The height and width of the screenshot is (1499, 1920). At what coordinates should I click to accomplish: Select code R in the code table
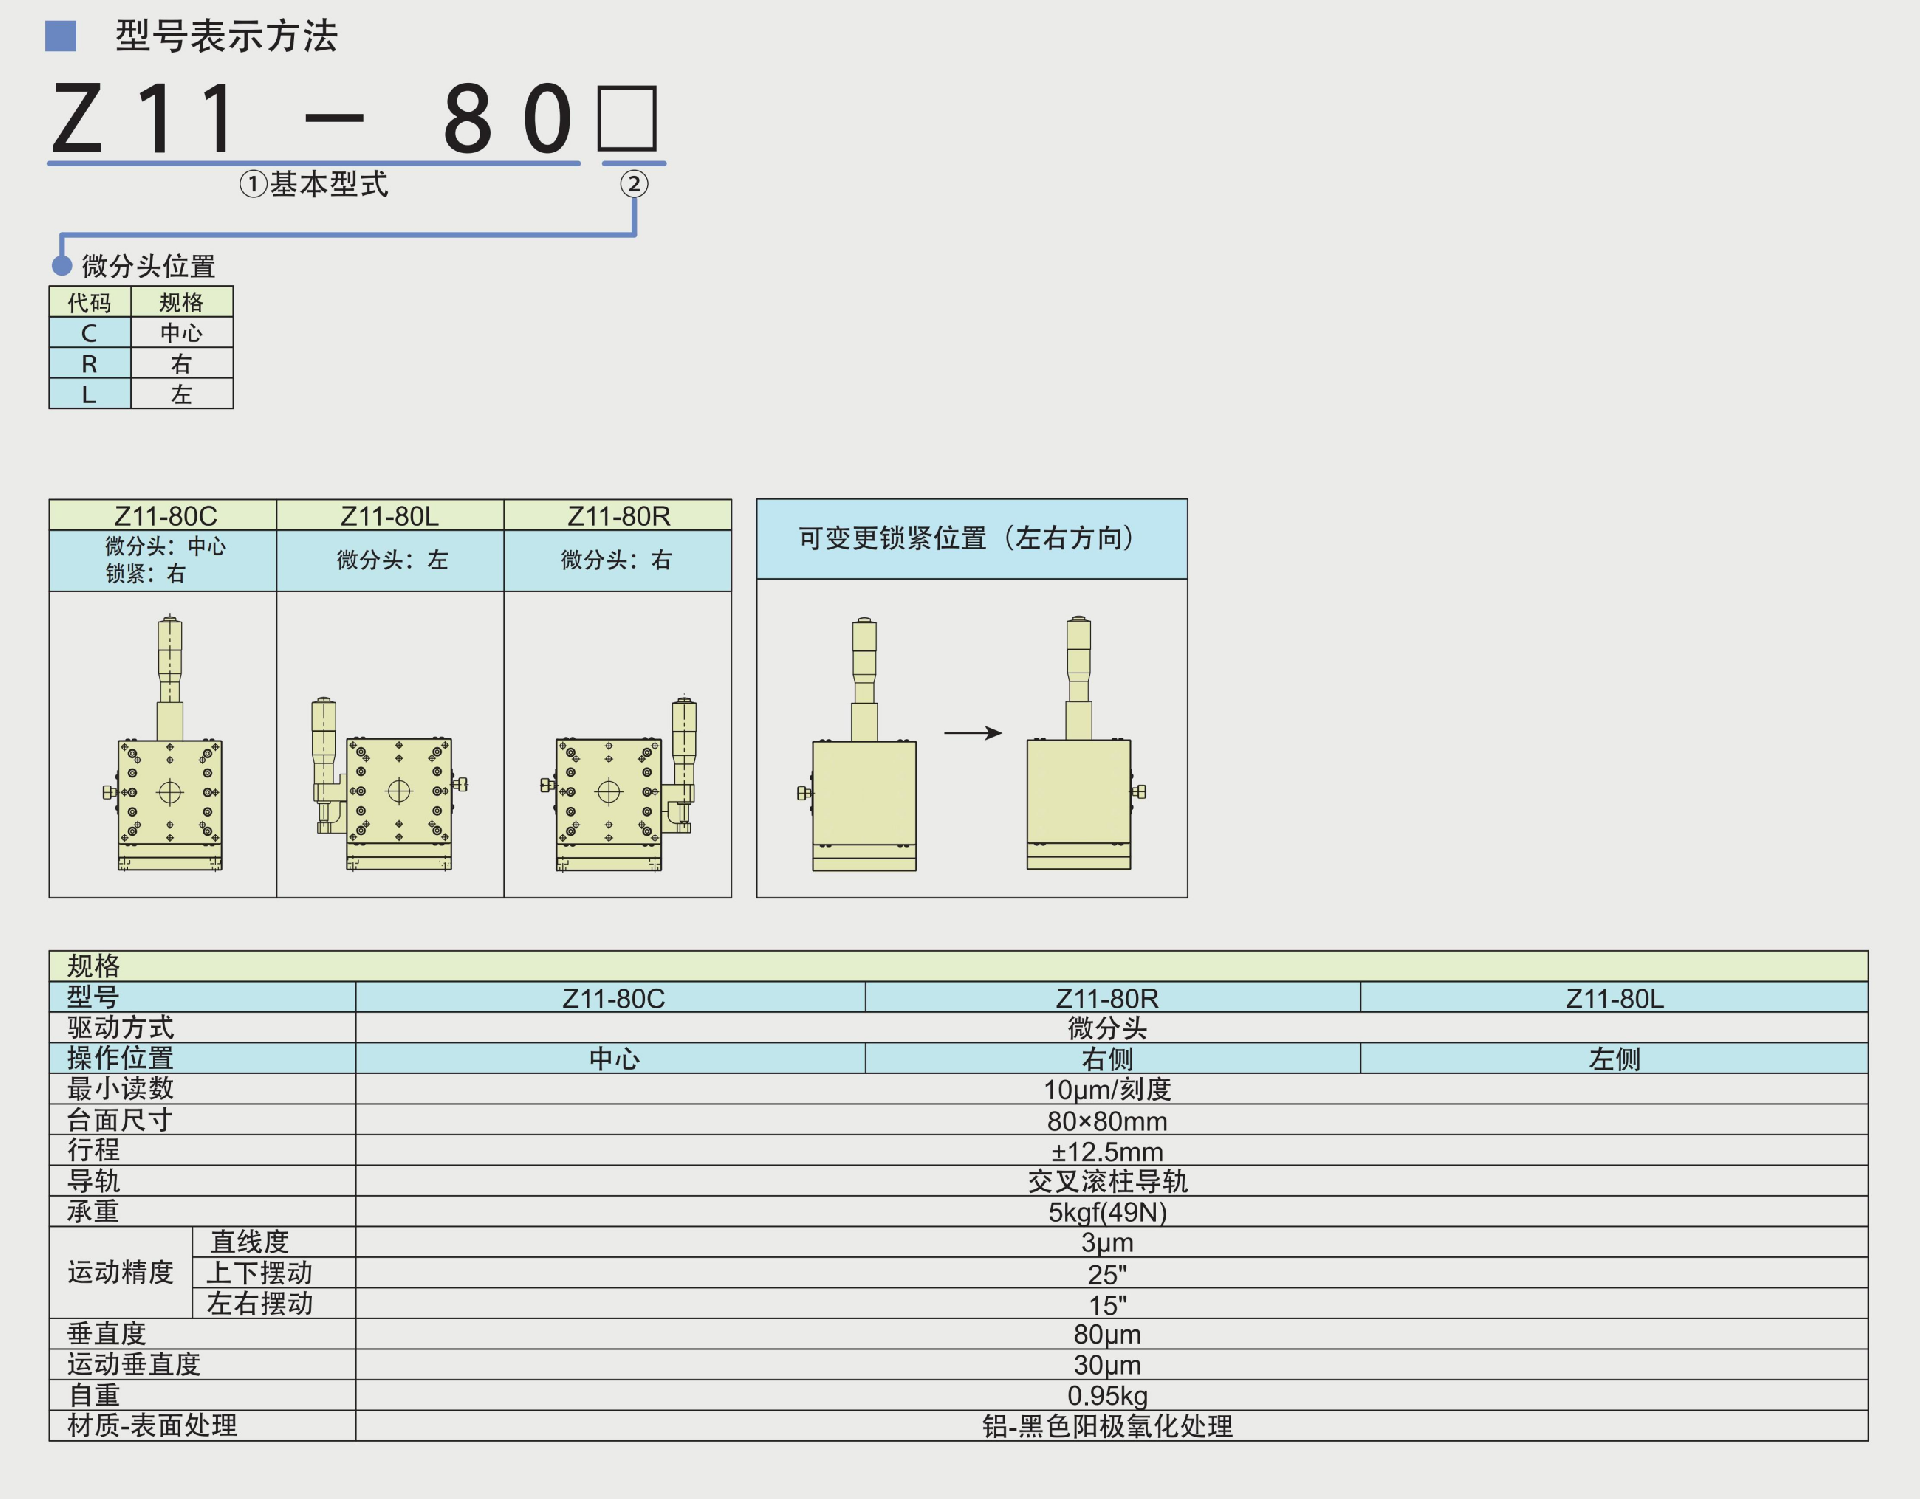point(89,364)
